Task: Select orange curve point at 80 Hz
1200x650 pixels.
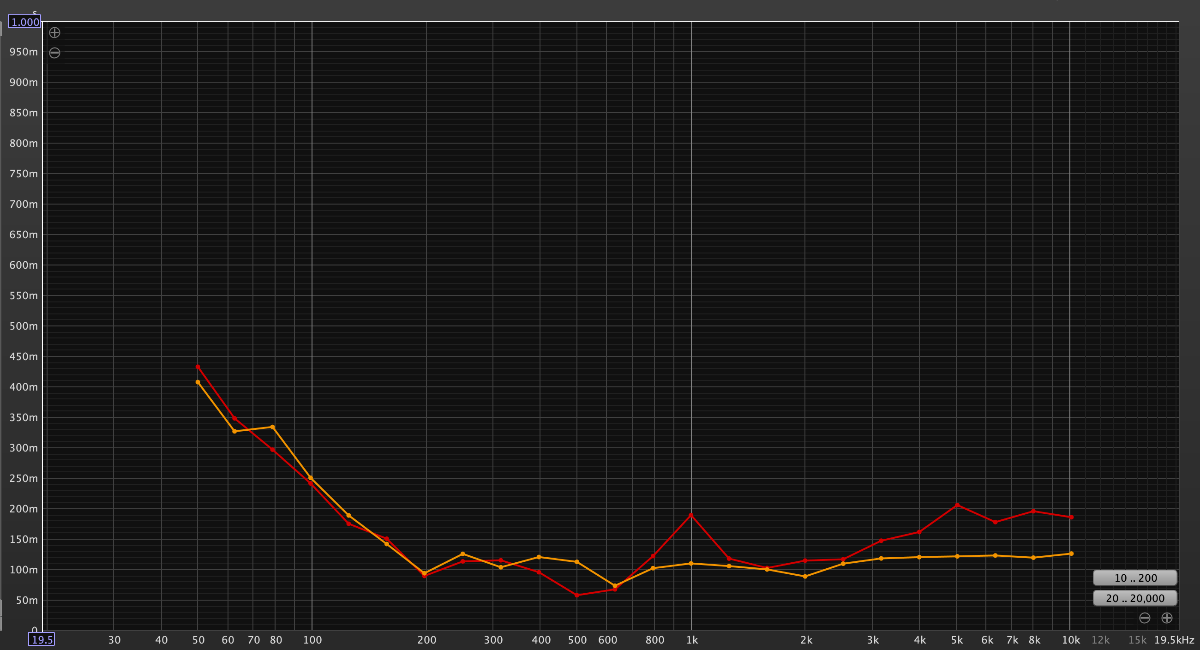Action: point(273,427)
